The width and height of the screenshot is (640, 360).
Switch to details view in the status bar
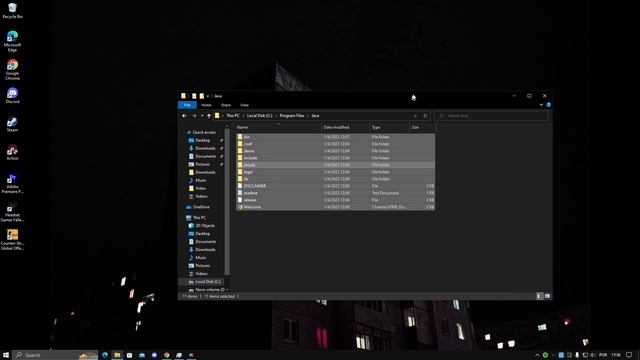539,296
